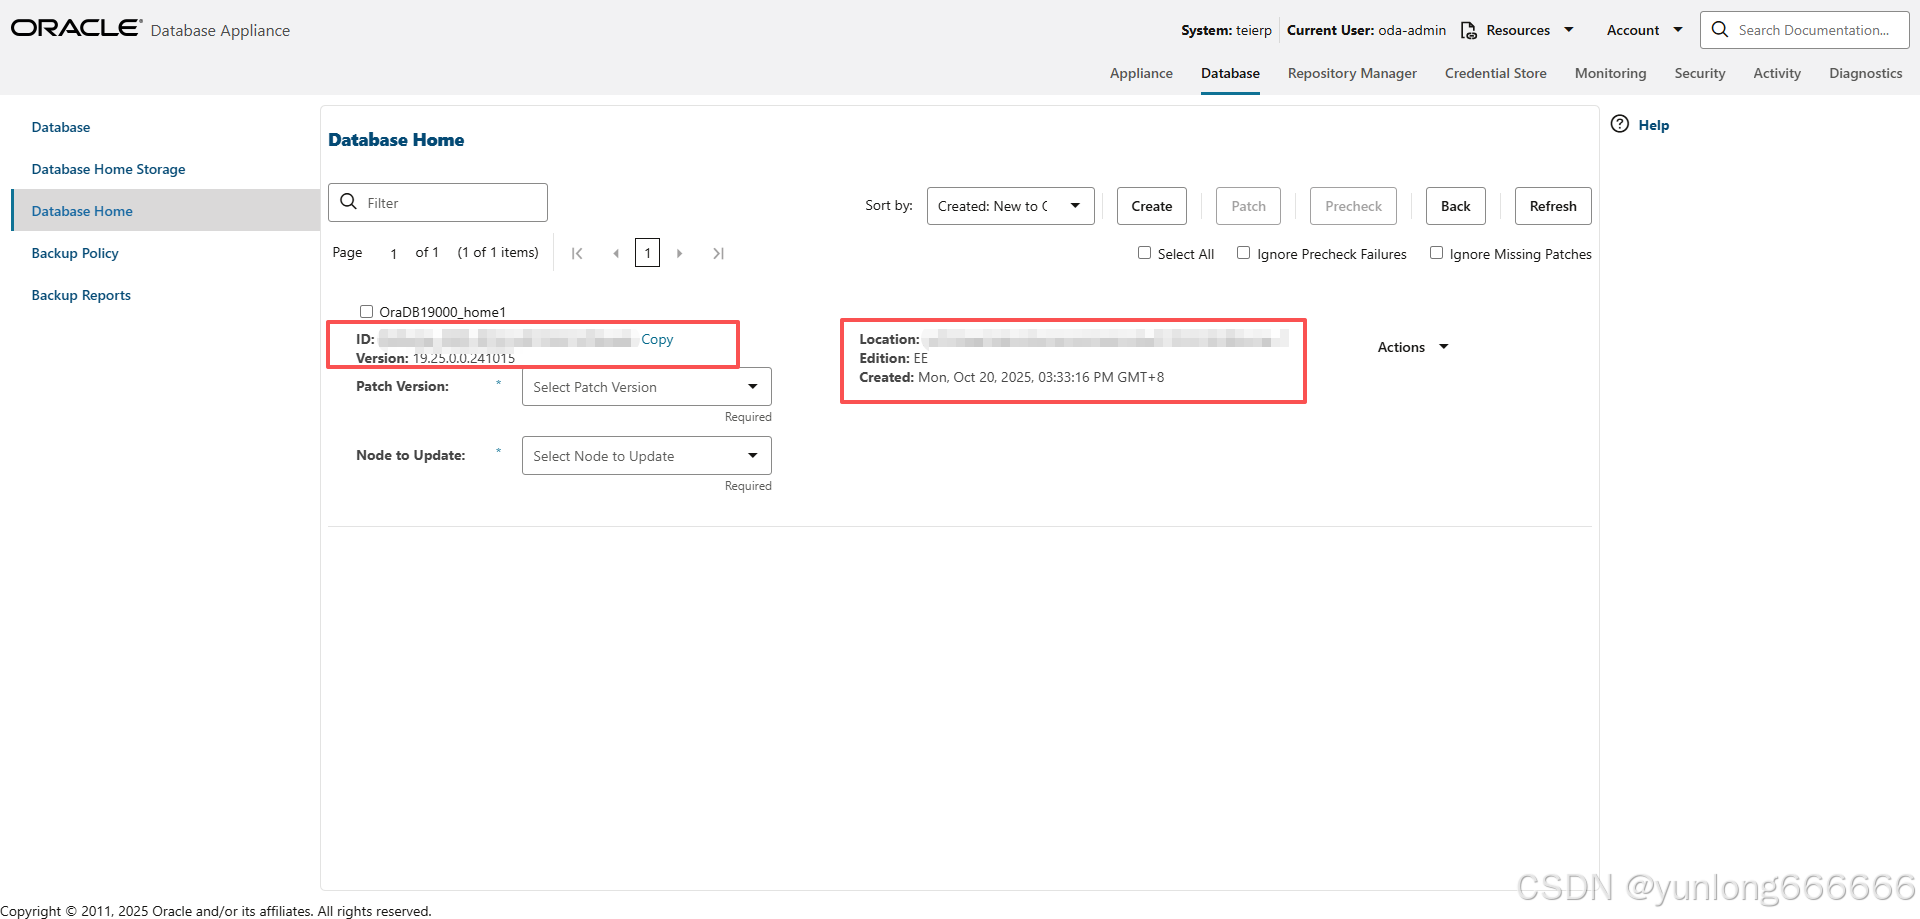1920x919 pixels.
Task: Open the Actions dropdown
Action: click(x=1412, y=346)
